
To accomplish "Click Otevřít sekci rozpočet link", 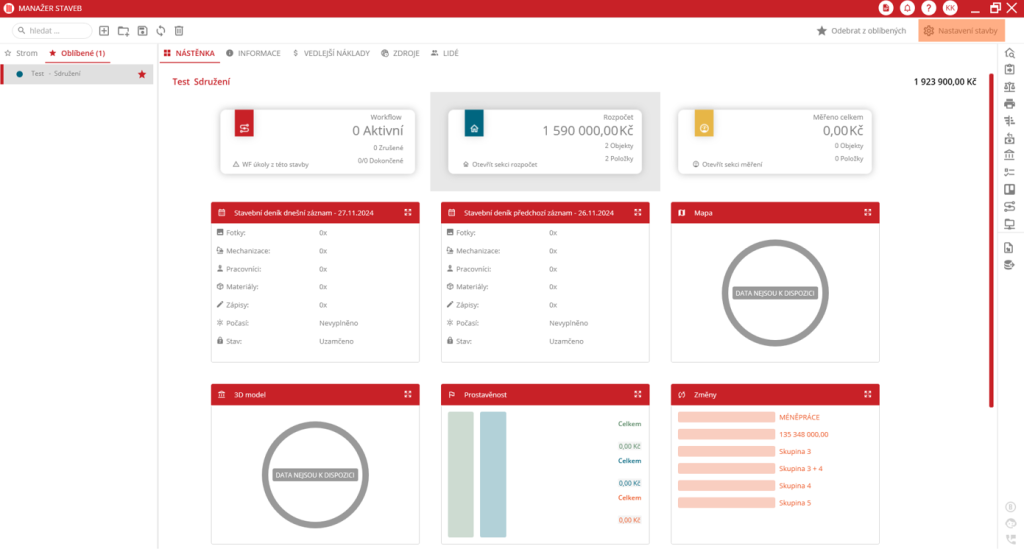I will (504, 164).
